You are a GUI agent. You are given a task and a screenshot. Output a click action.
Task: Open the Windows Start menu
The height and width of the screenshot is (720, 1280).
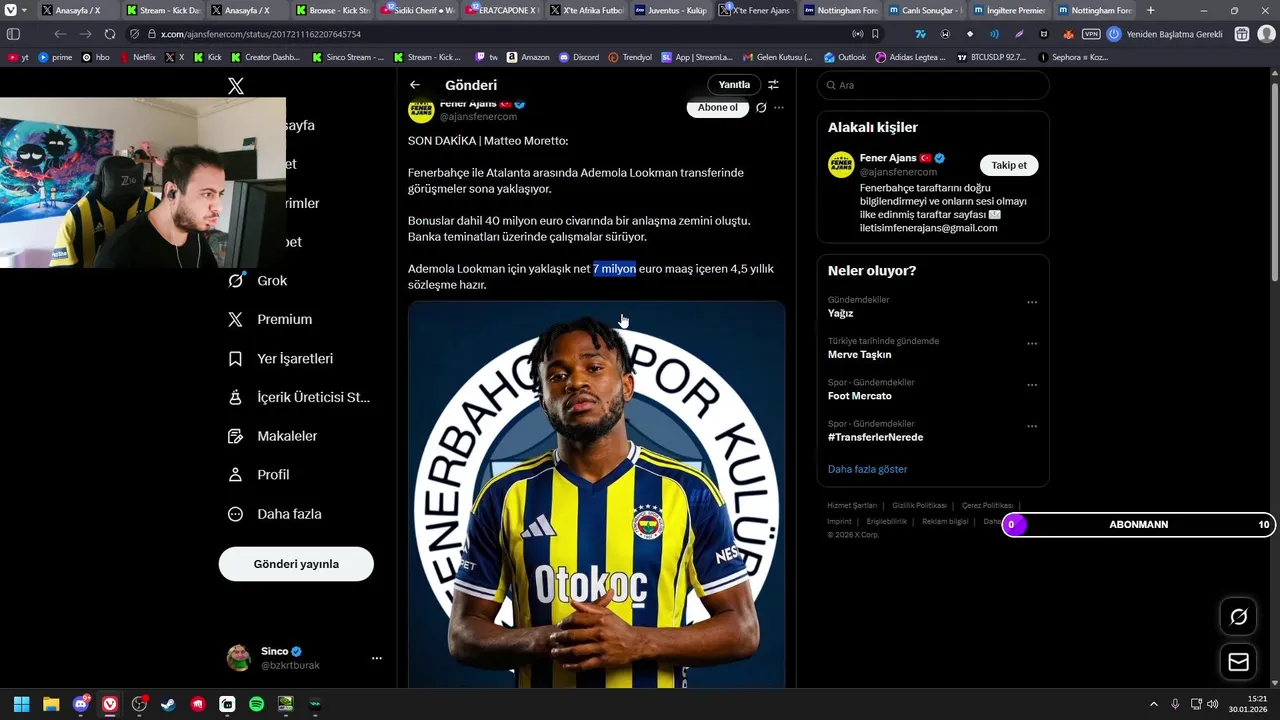click(21, 704)
